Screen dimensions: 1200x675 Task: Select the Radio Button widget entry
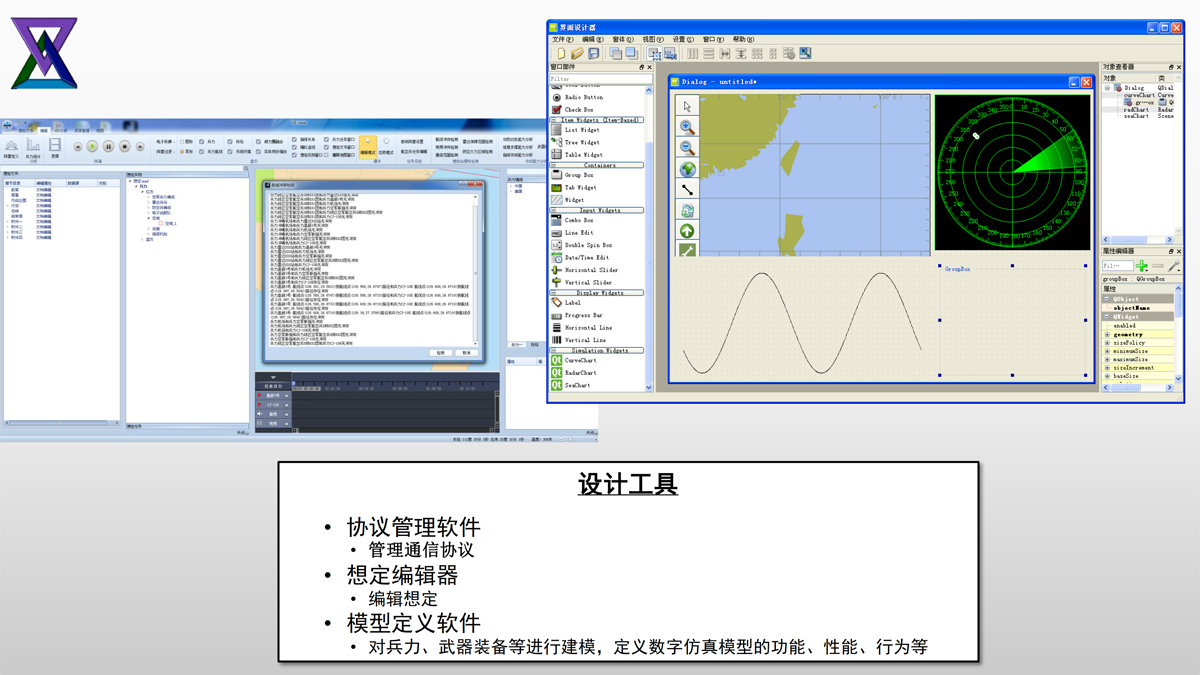click(584, 97)
